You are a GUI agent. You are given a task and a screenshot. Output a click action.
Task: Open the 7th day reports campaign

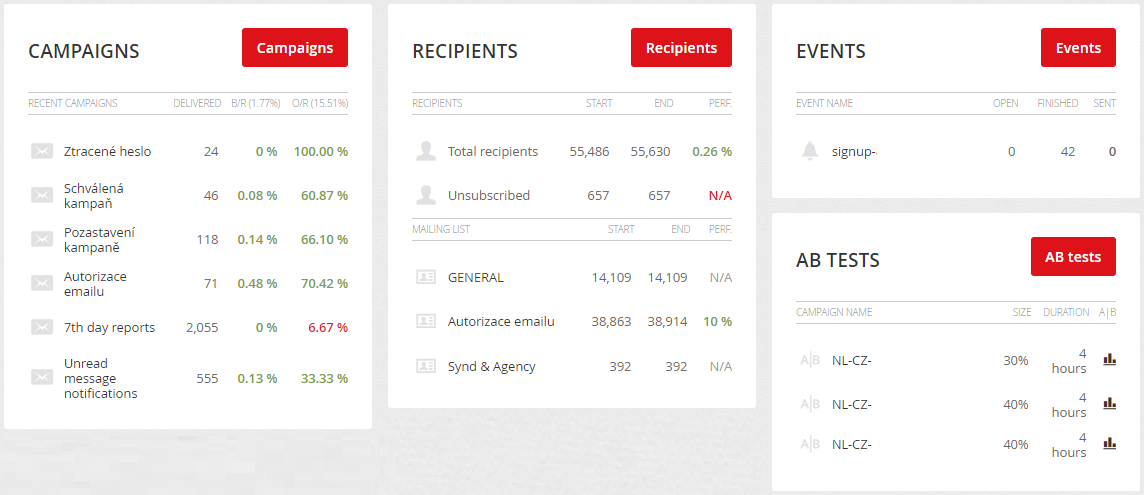pyautogui.click(x=109, y=327)
